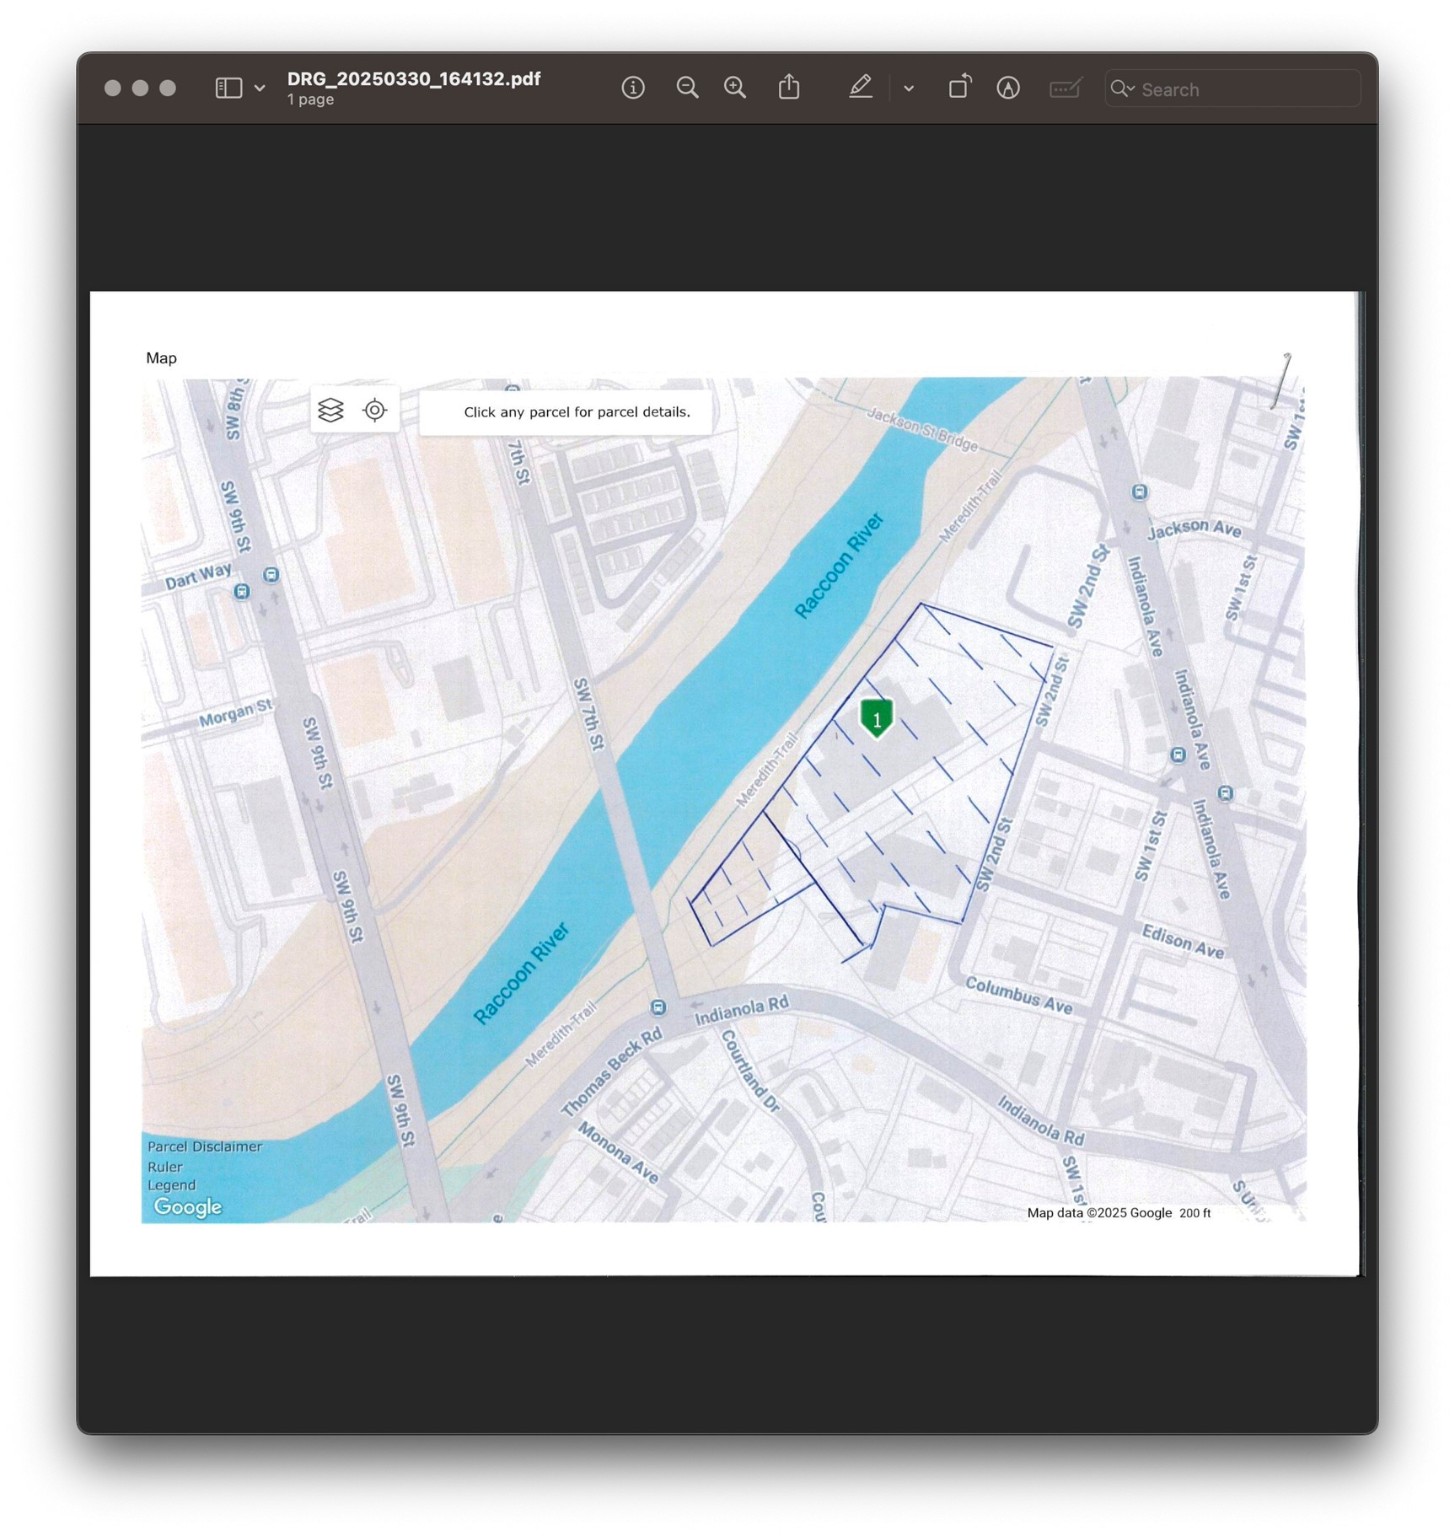Select the Highlight pen tool

(x=860, y=88)
